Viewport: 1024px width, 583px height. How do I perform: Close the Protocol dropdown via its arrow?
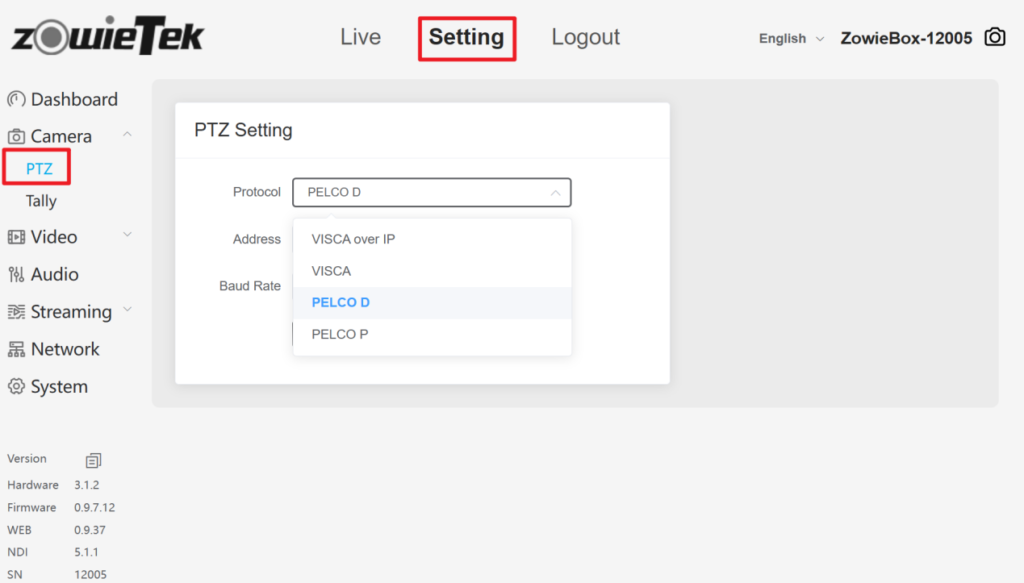pos(555,192)
